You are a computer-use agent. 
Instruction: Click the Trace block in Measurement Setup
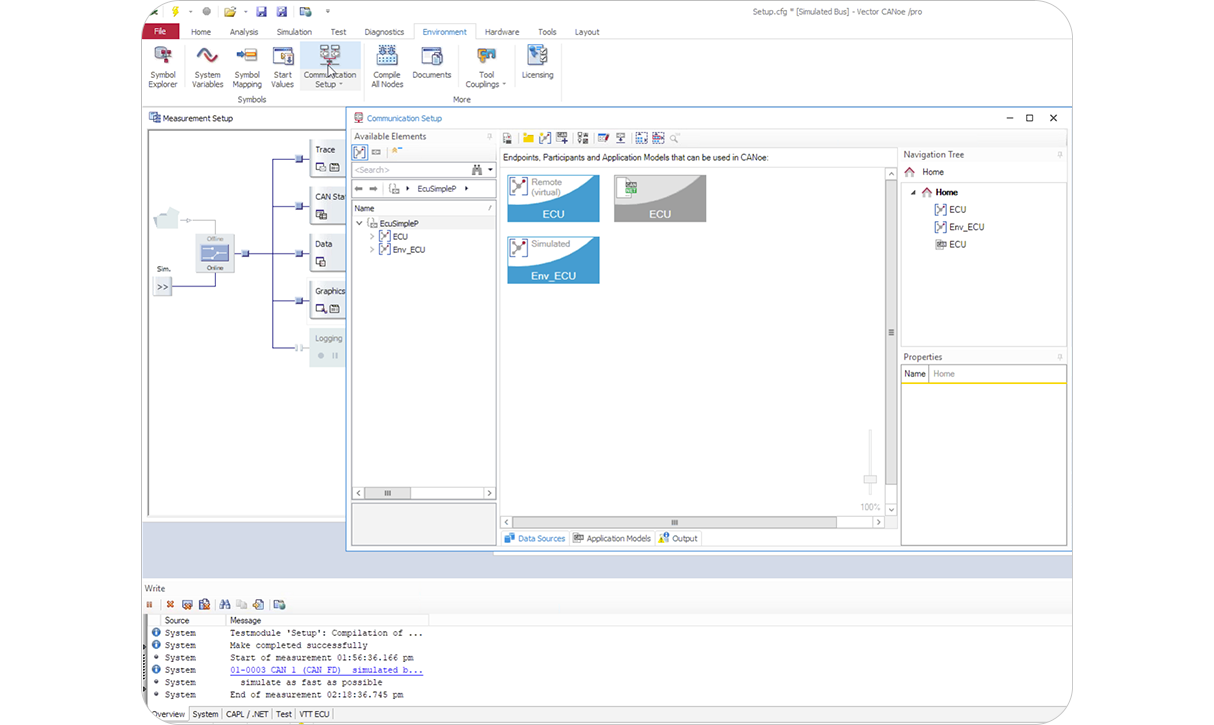pyautogui.click(x=327, y=158)
